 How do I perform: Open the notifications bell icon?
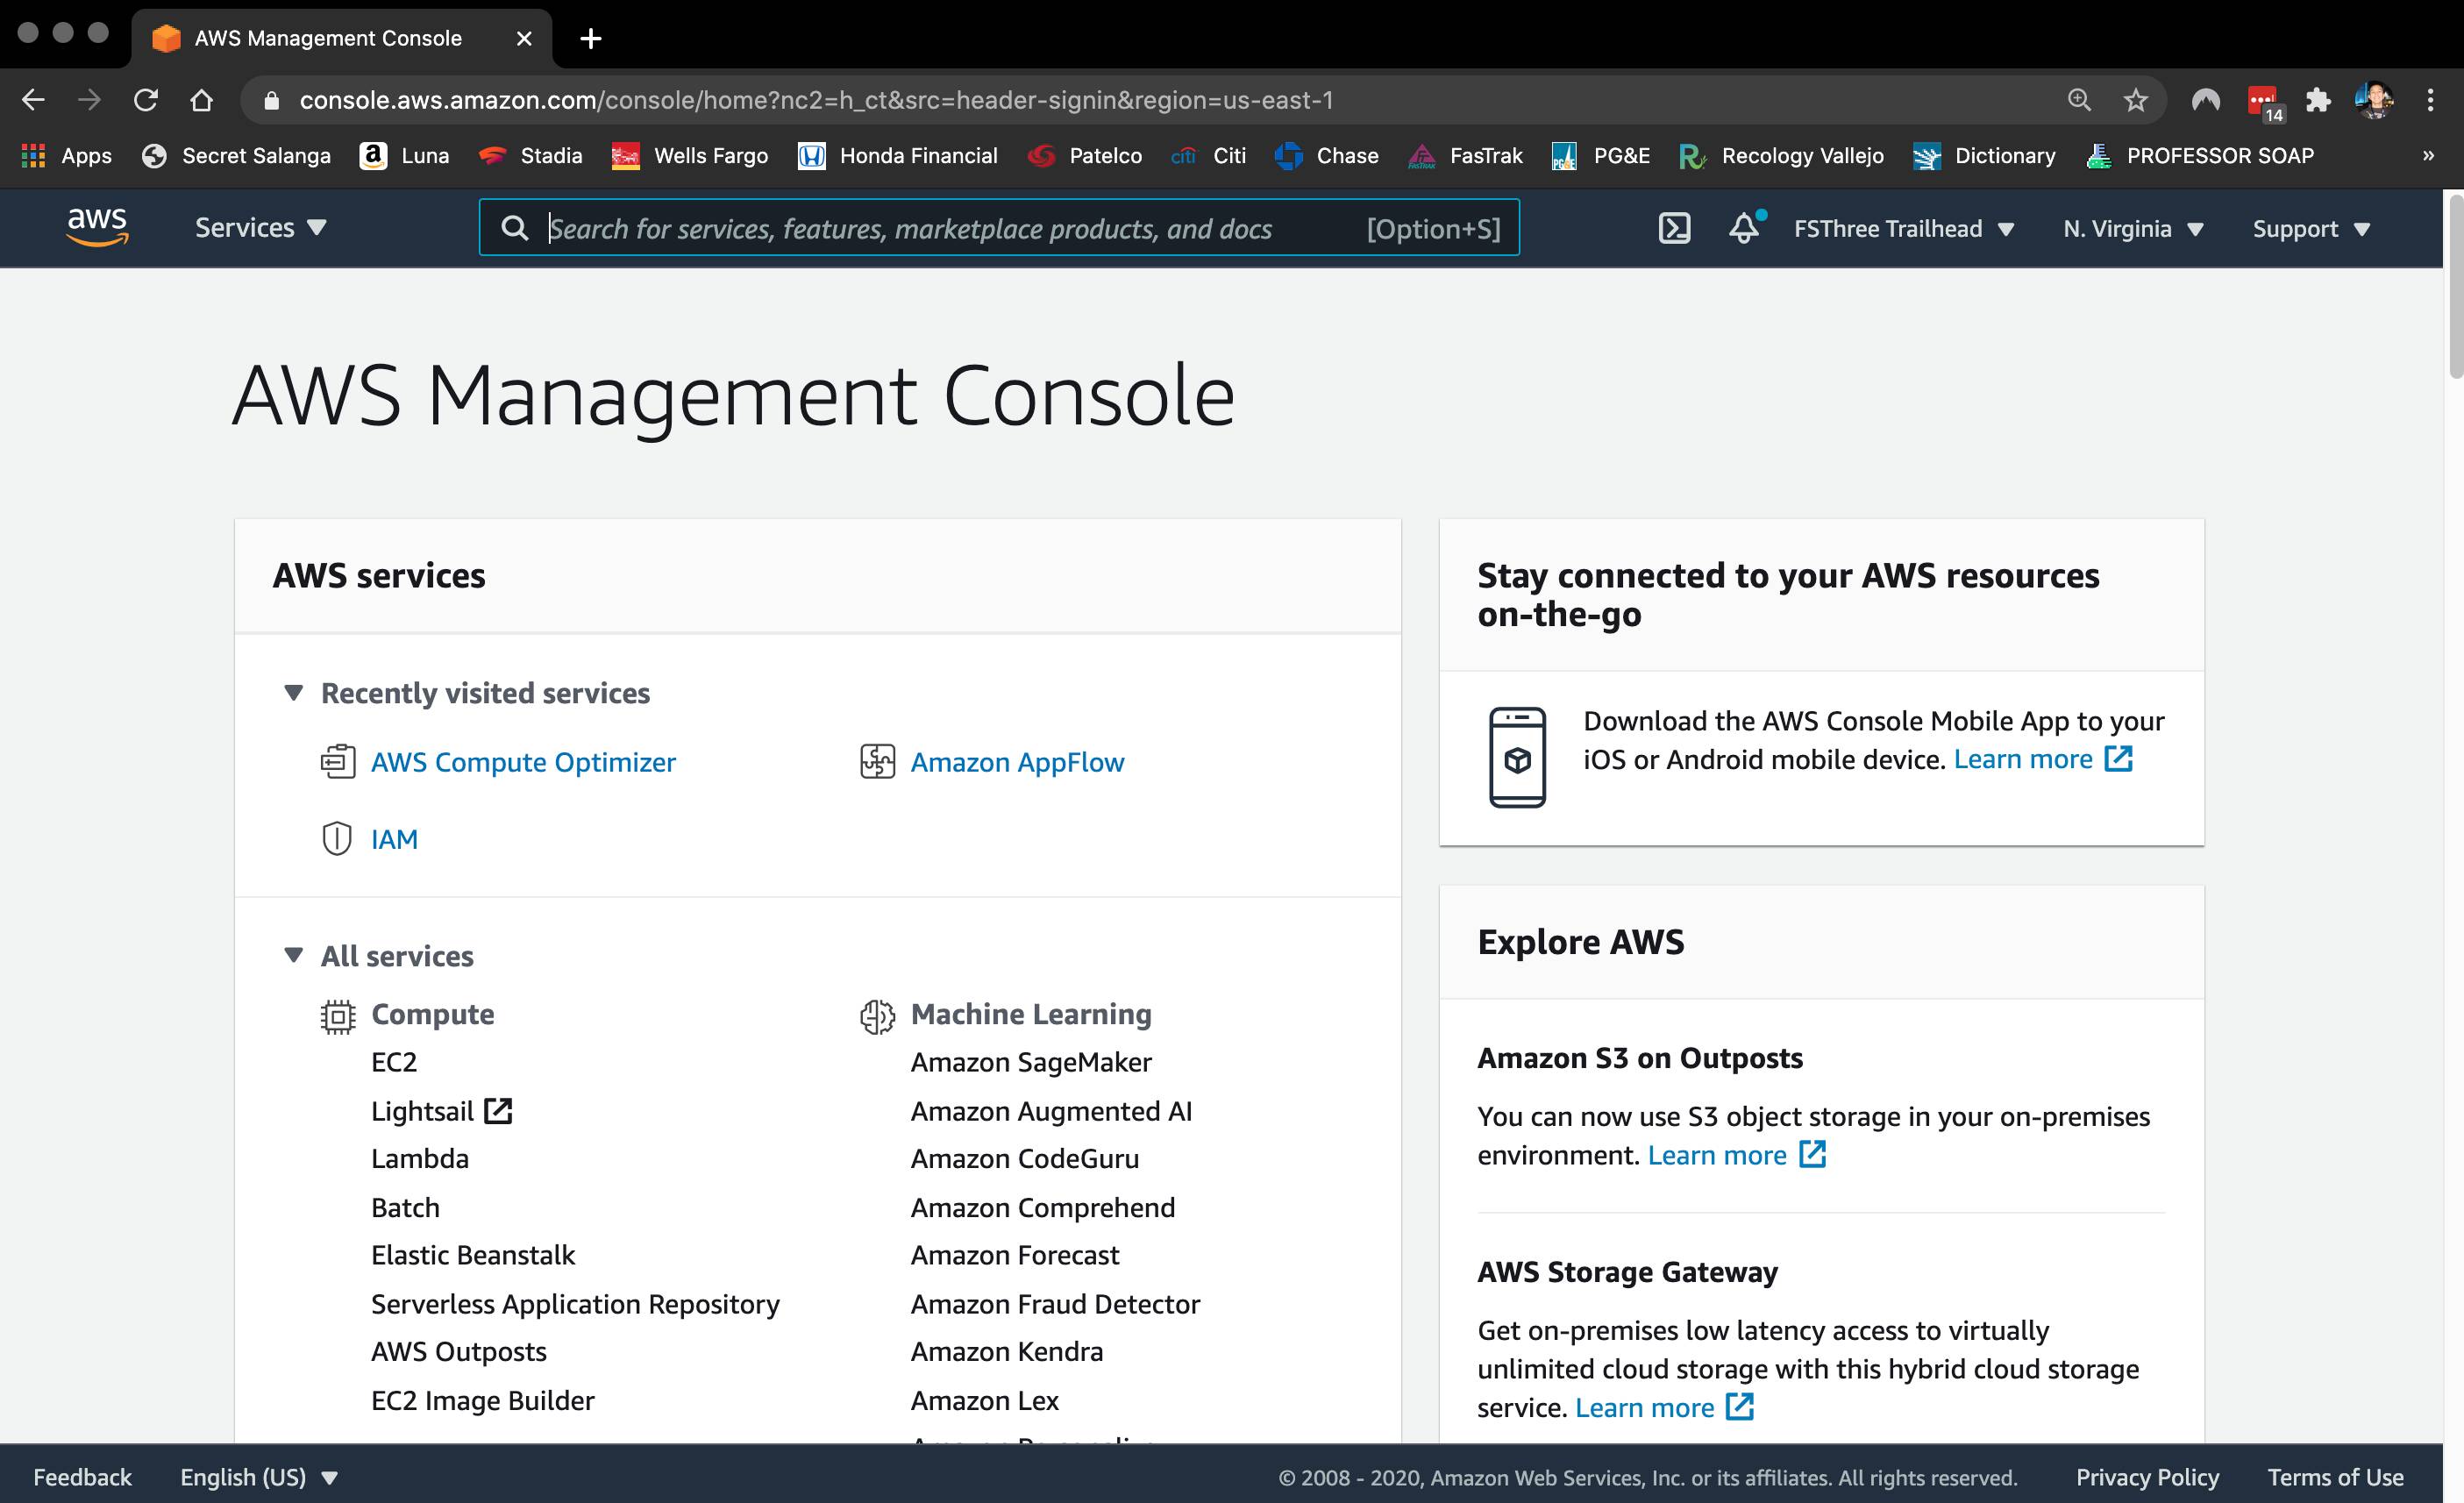point(1745,228)
